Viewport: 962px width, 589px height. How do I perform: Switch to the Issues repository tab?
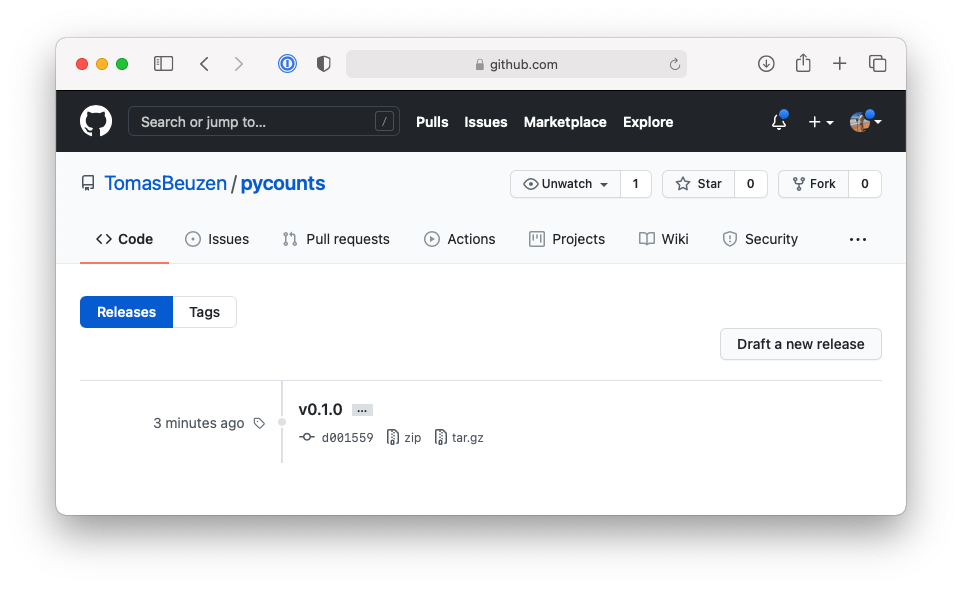point(217,239)
